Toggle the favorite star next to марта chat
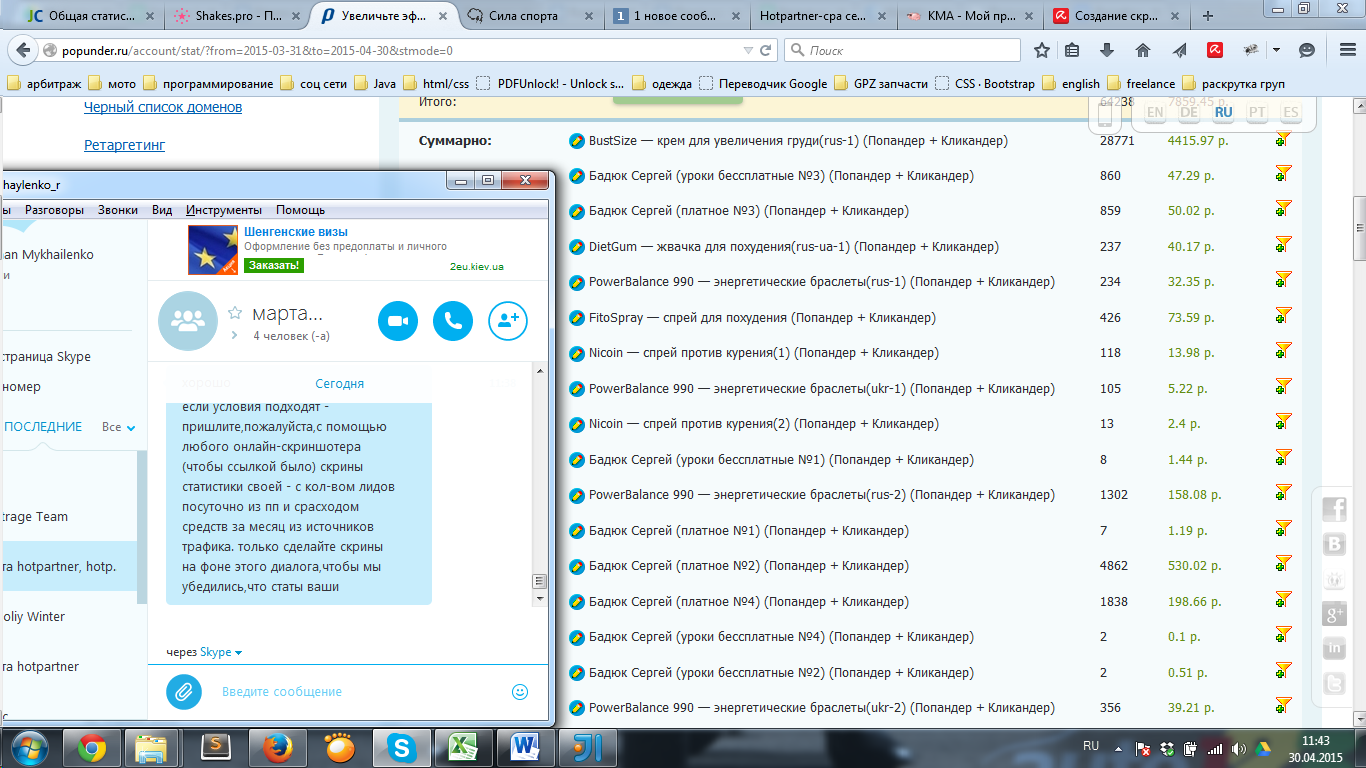This screenshot has width=1366, height=768. pyautogui.click(x=235, y=313)
